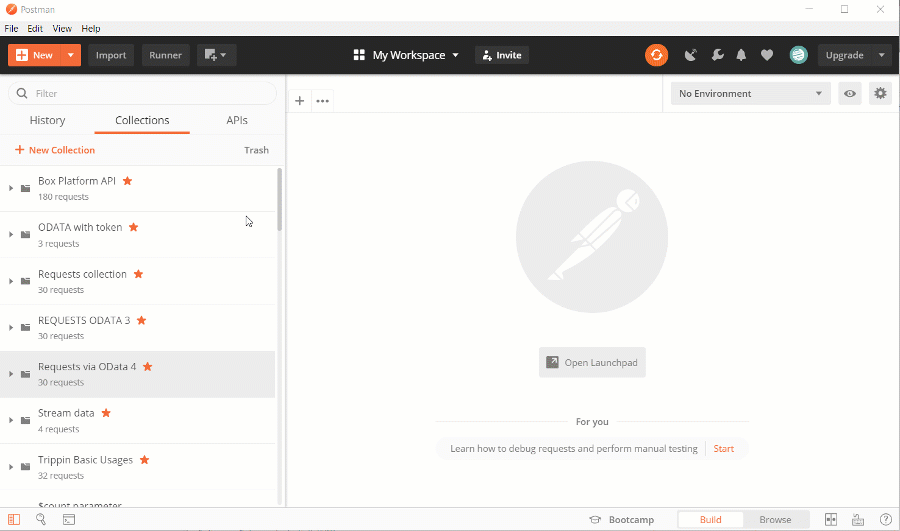900x531 pixels.
Task: Open the Trash link
Action: (256, 150)
